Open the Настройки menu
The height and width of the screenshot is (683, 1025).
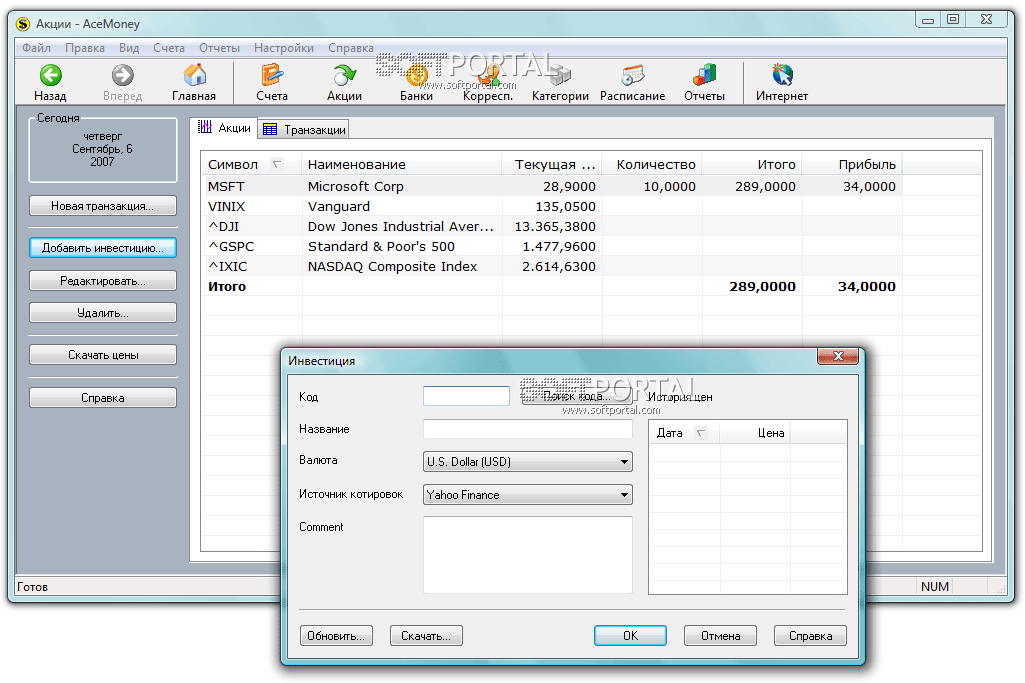click(x=284, y=48)
